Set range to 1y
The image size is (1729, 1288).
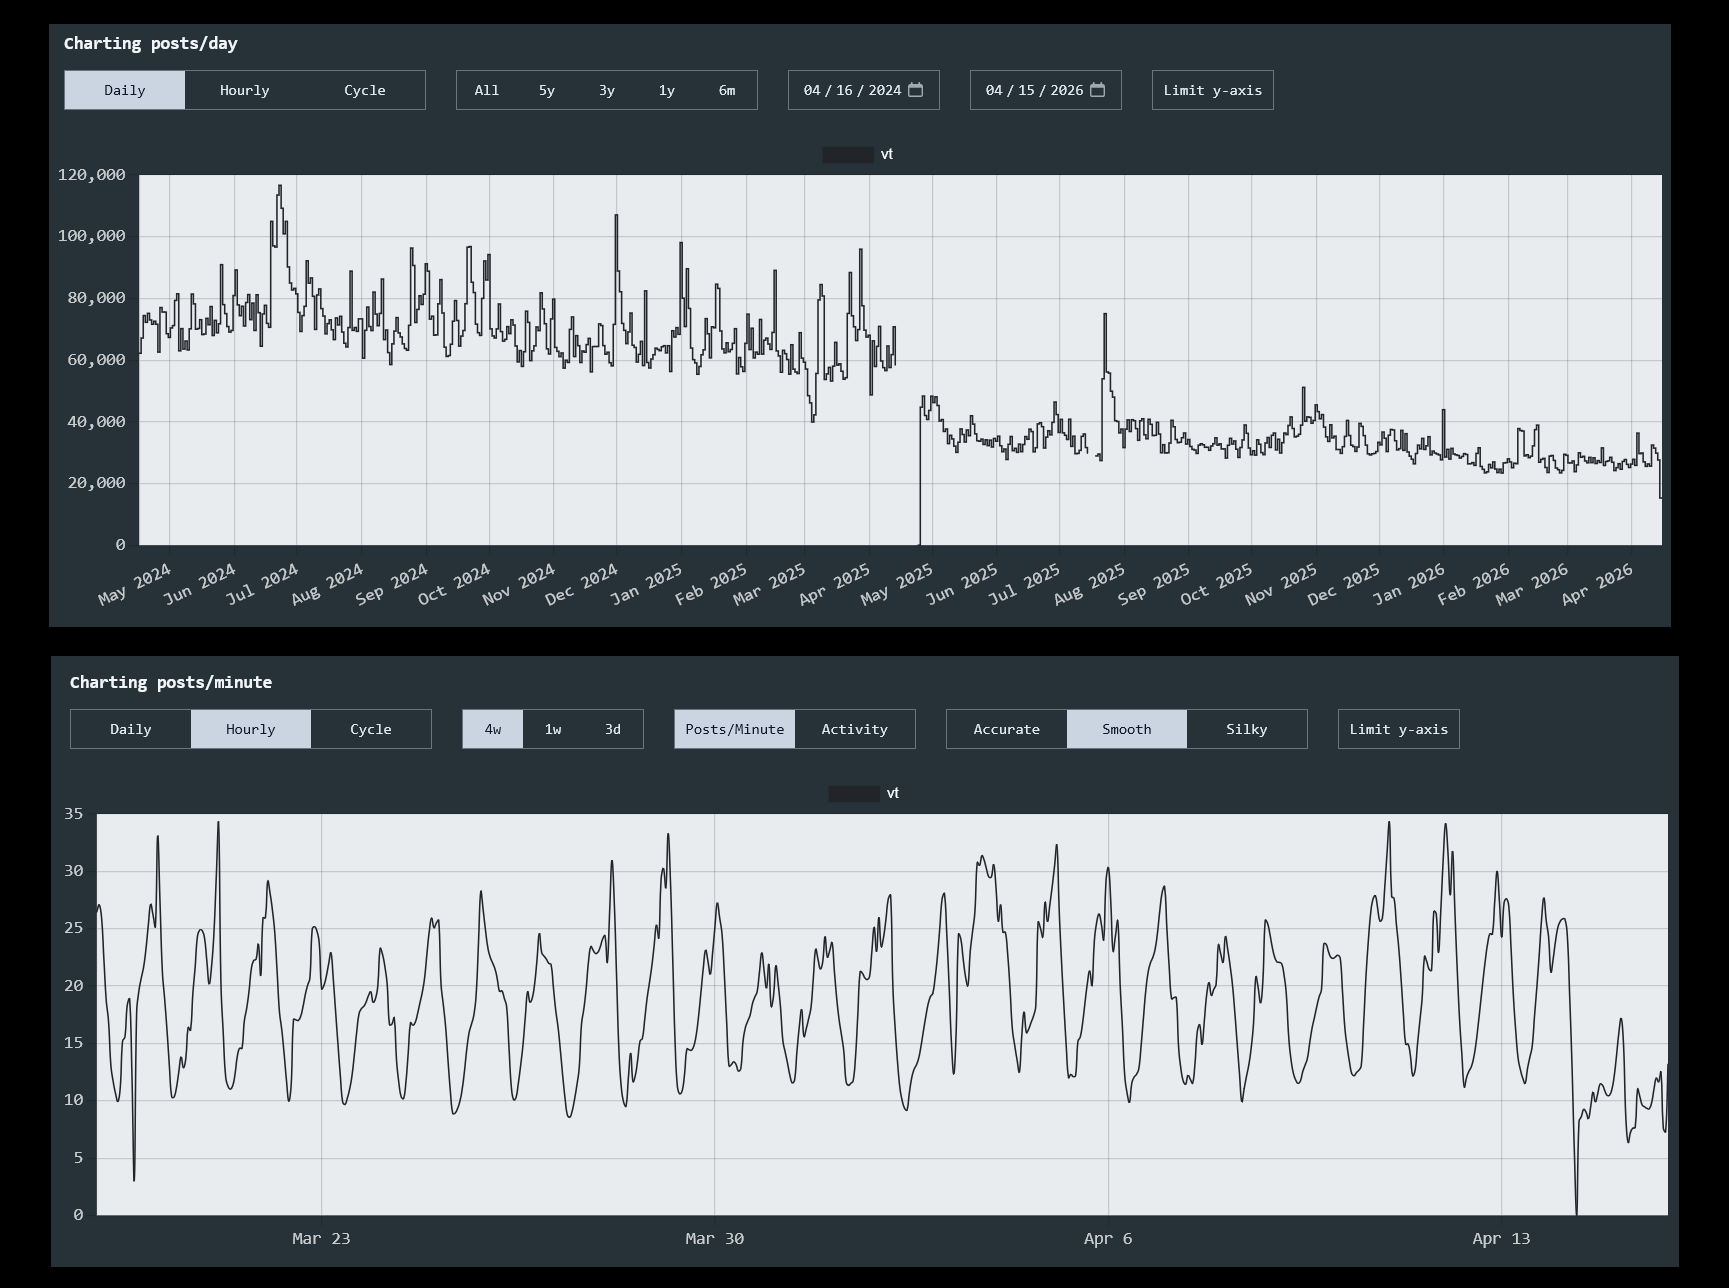pyautogui.click(x=667, y=90)
